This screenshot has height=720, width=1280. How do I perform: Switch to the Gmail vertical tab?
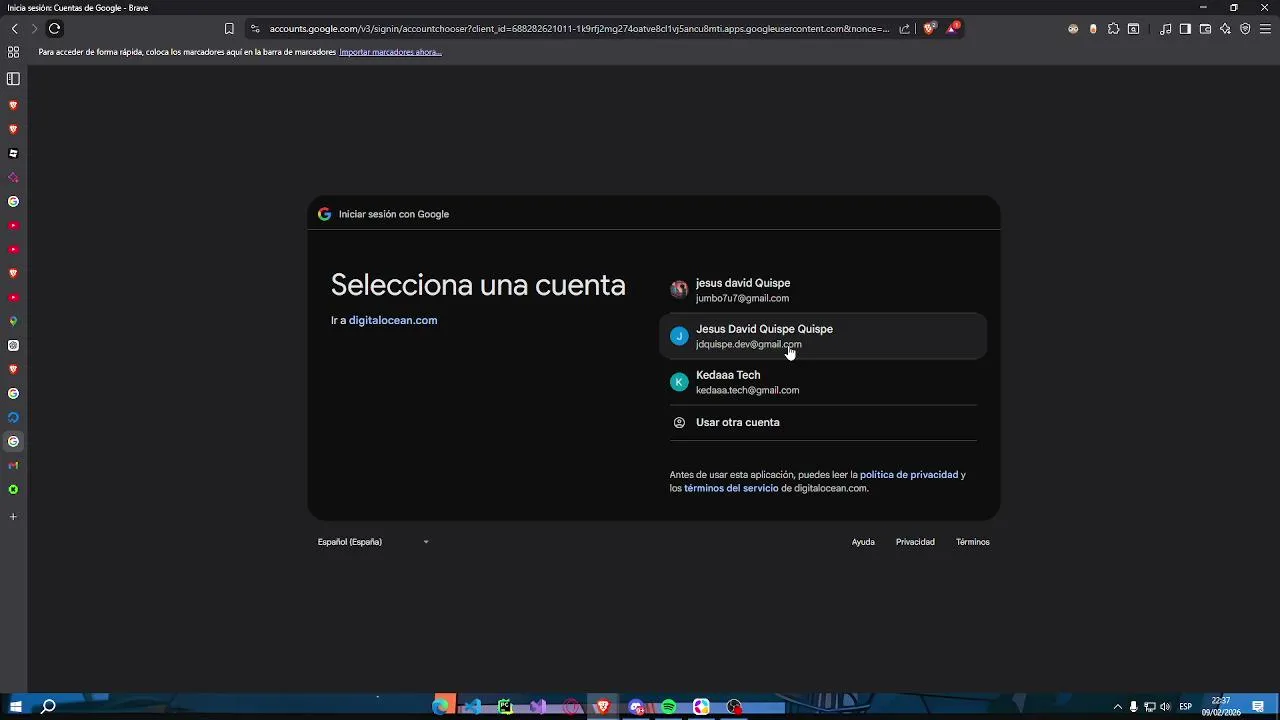point(13,465)
